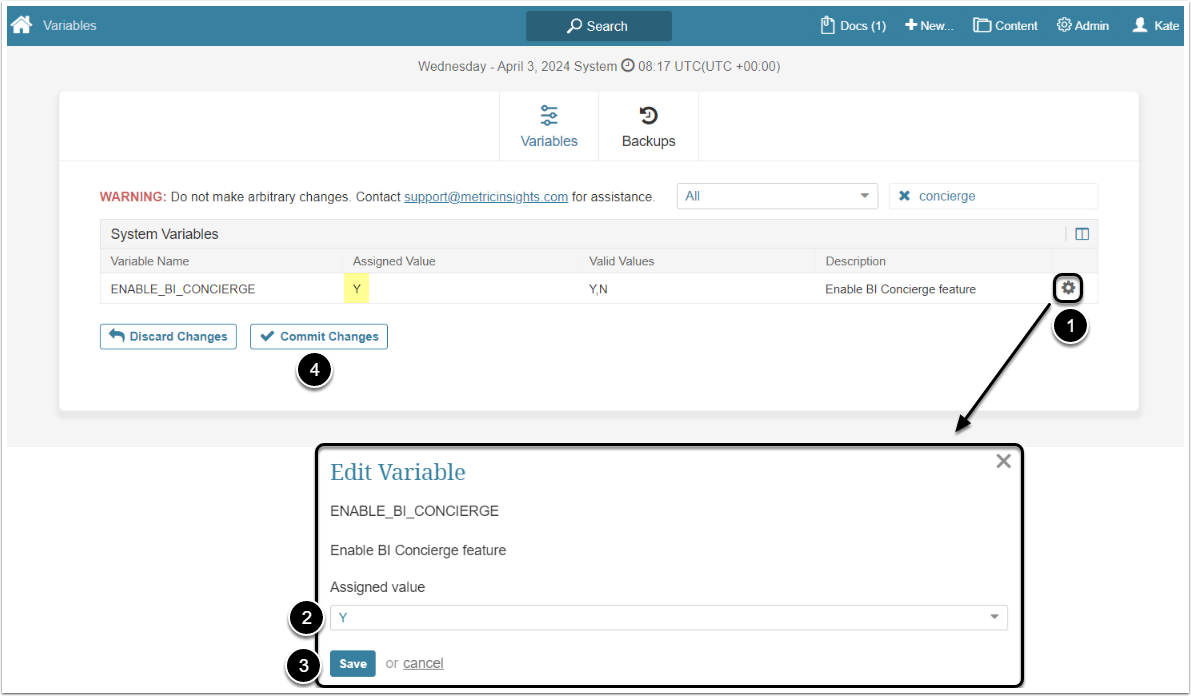
Task: Clear the concierge search filter with X icon
Action: (904, 196)
